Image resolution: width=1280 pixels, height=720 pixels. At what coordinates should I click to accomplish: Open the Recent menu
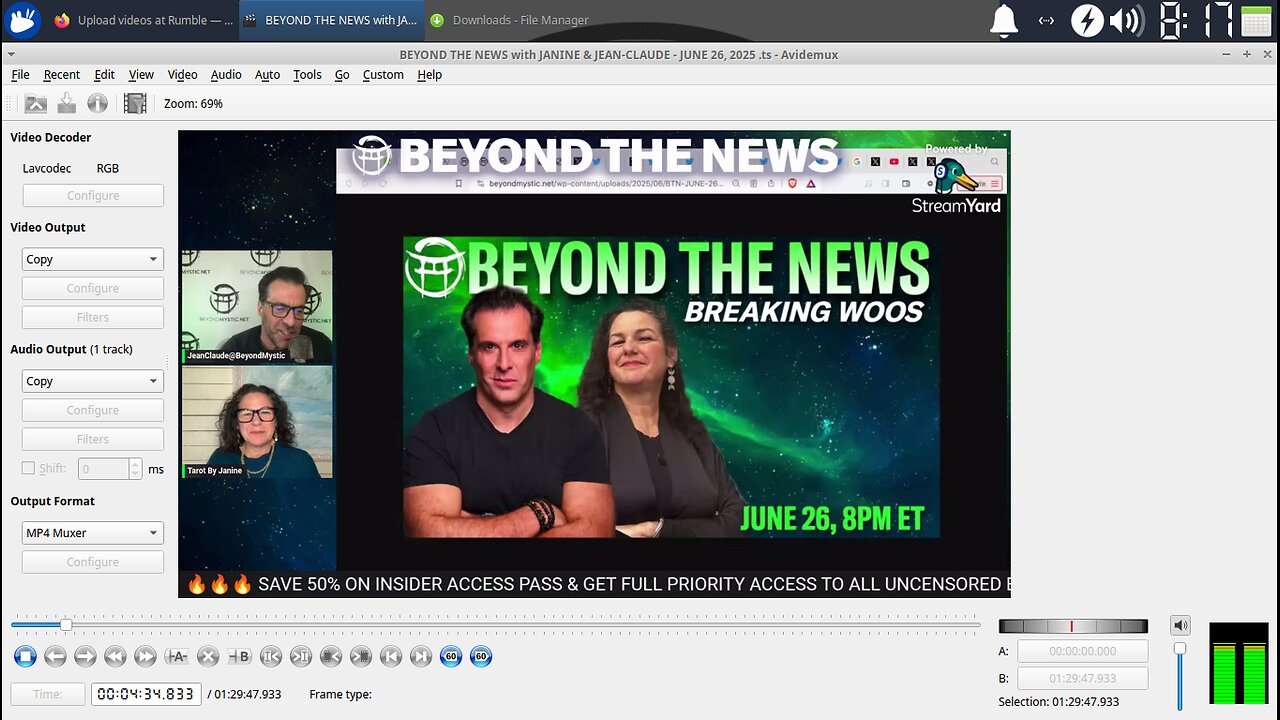(62, 75)
